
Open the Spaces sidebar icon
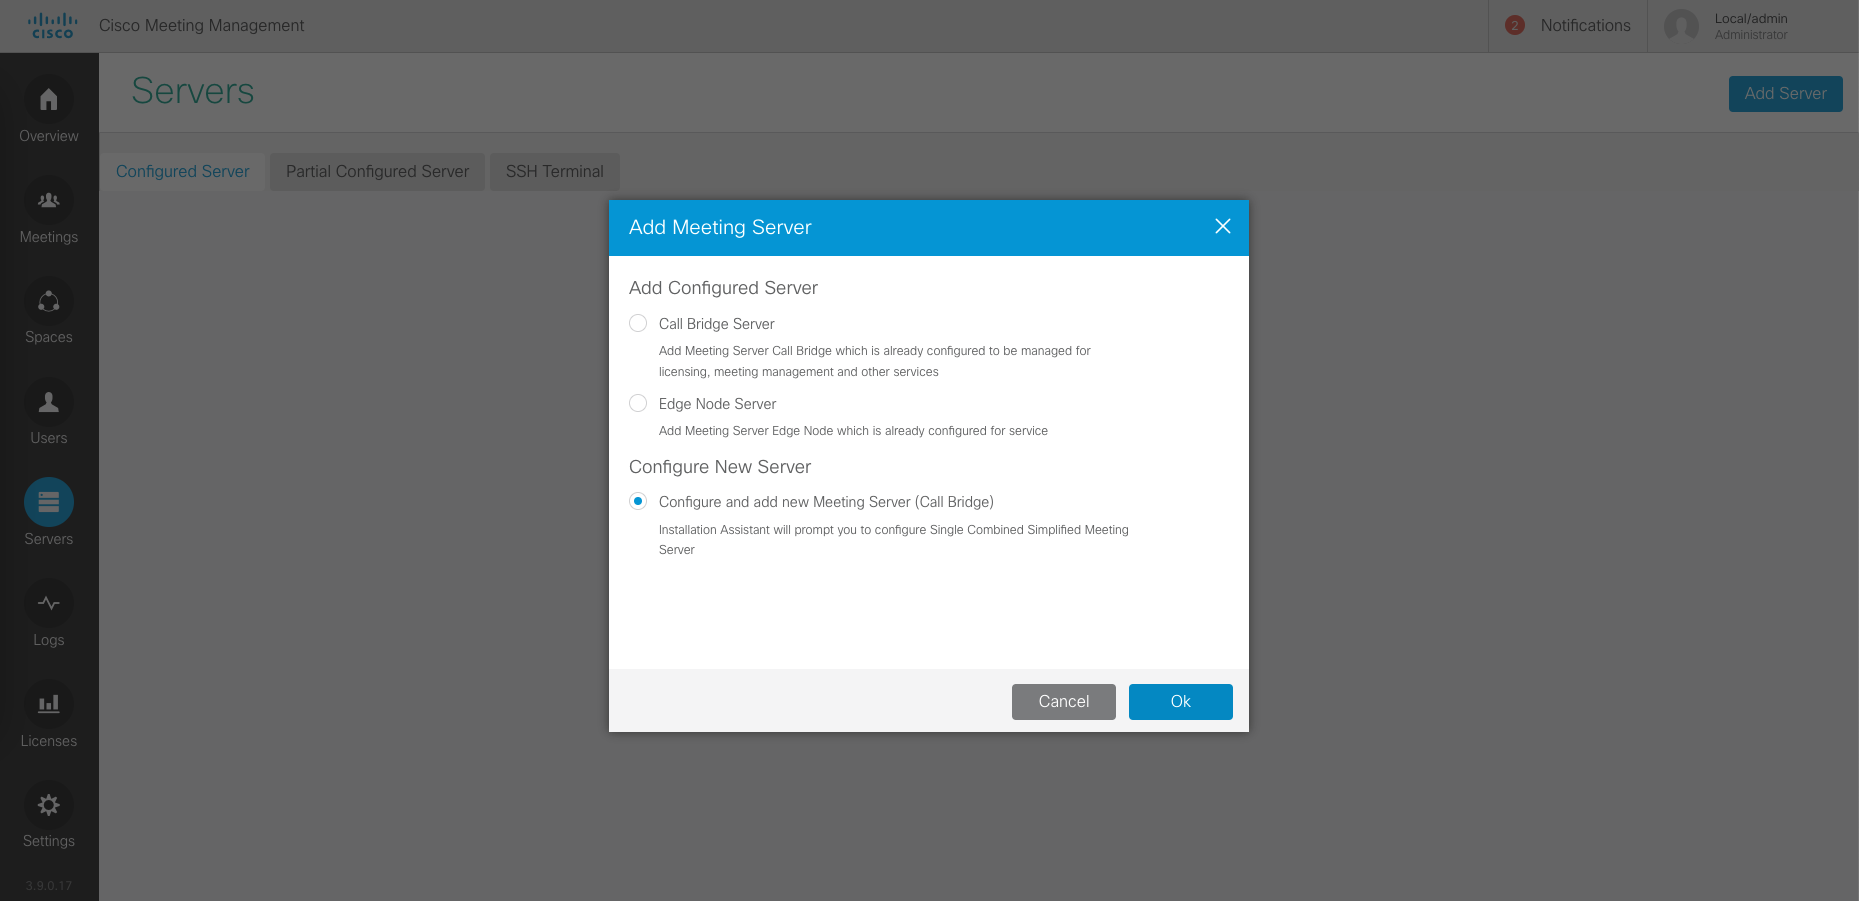pos(48,302)
